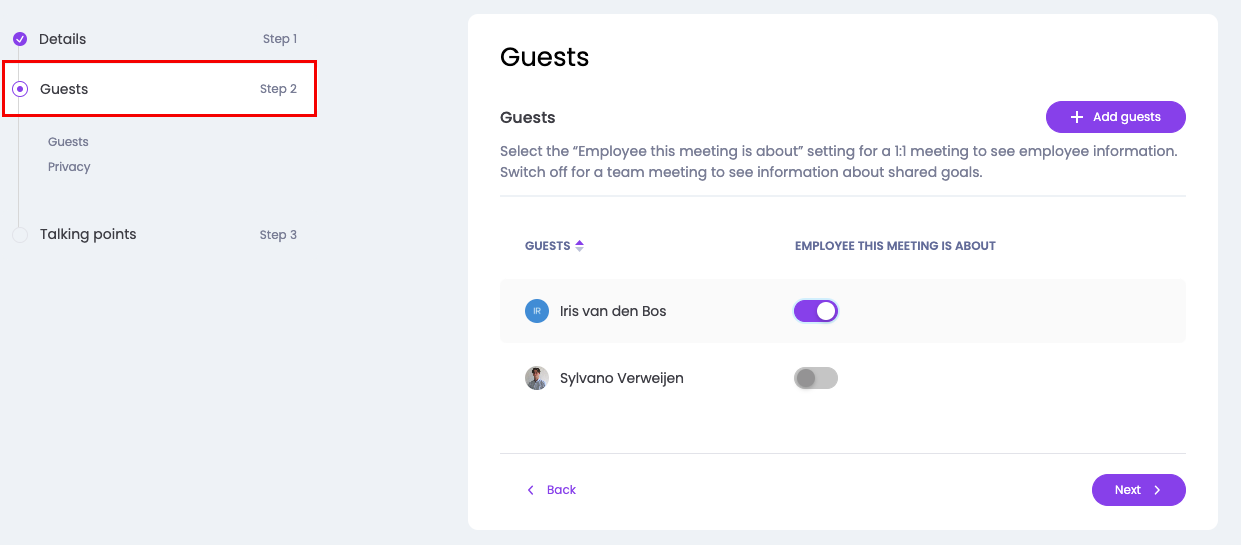This screenshot has height=545, width=1241.
Task: Jump to the Guests sub-section link
Action: tap(68, 142)
